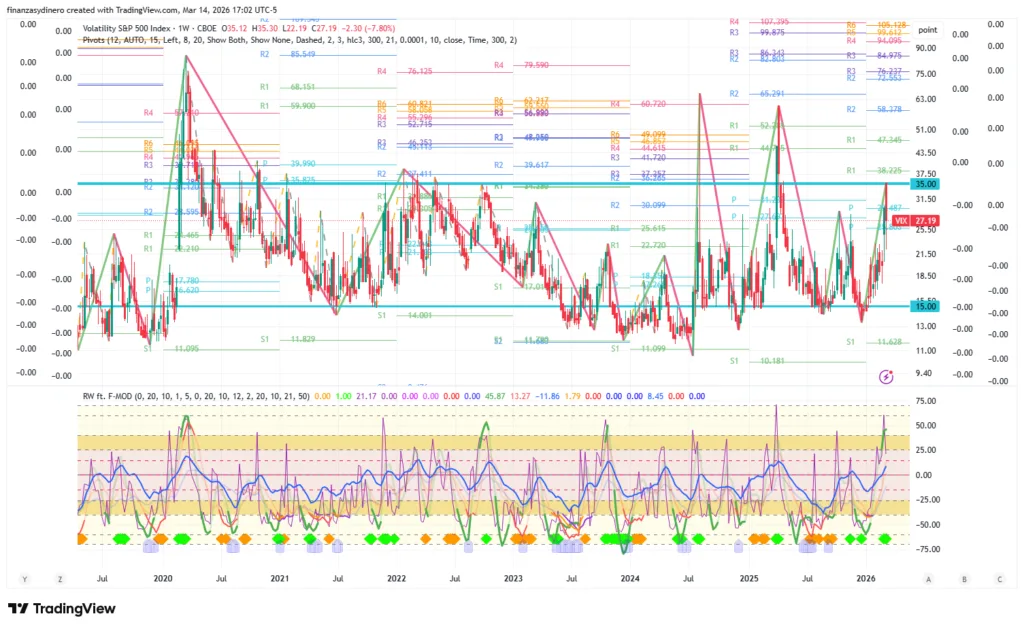This screenshot has height=629, width=1024.
Task: Select the circled B scale icon
Action: click(964, 579)
